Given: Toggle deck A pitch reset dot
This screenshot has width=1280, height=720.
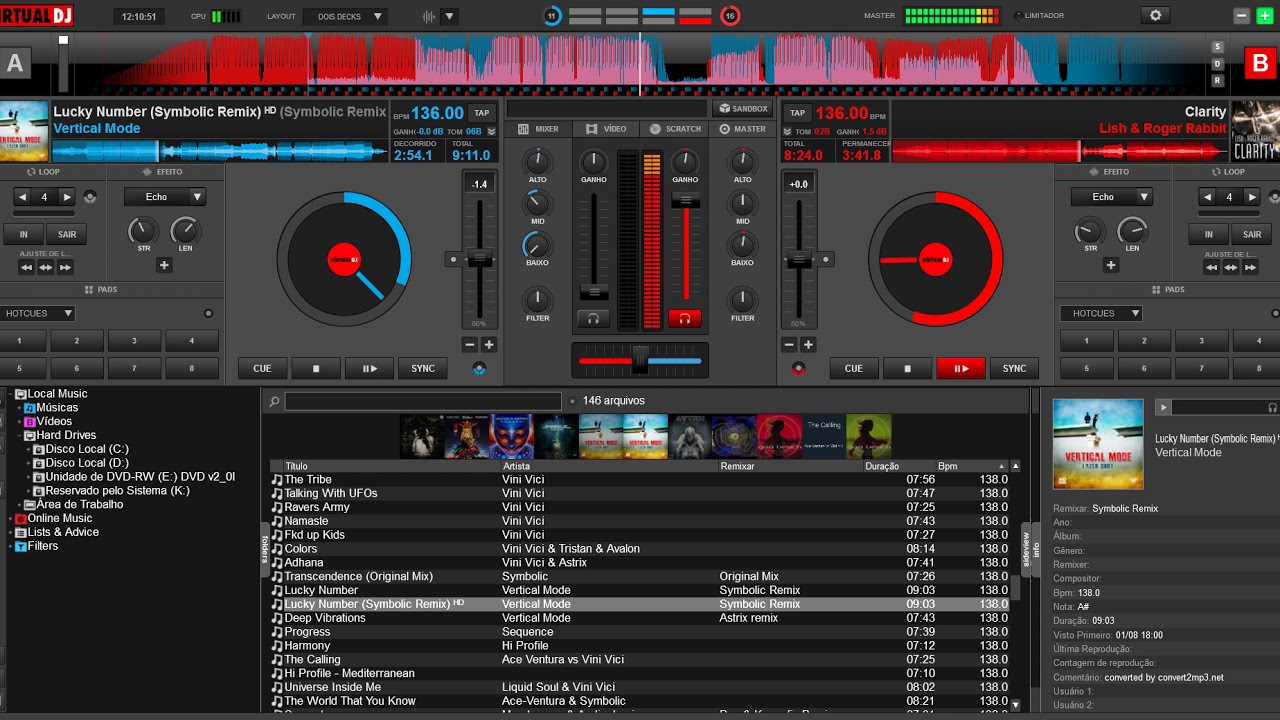Looking at the screenshot, I should (x=453, y=259).
